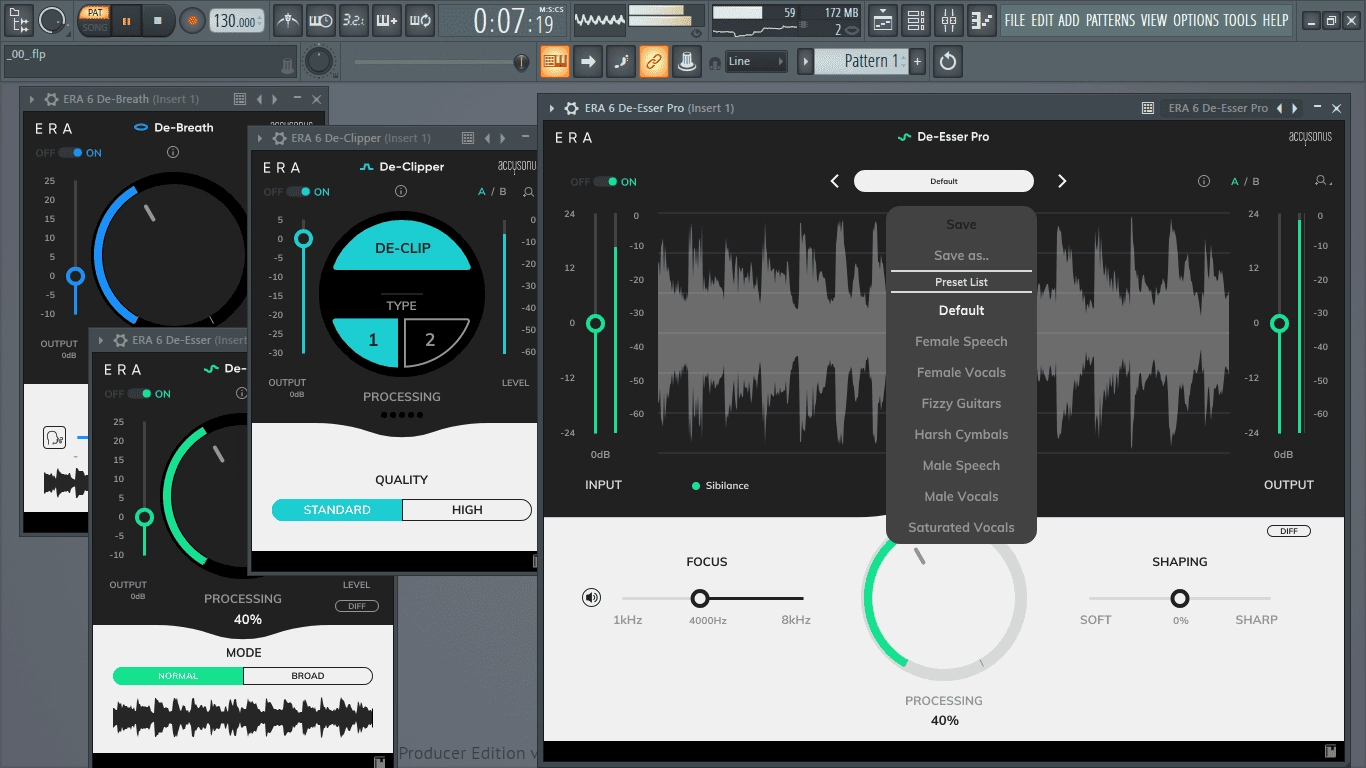Click the De-Breath info icon
Viewport: 1366px width, 768px height.
(173, 152)
